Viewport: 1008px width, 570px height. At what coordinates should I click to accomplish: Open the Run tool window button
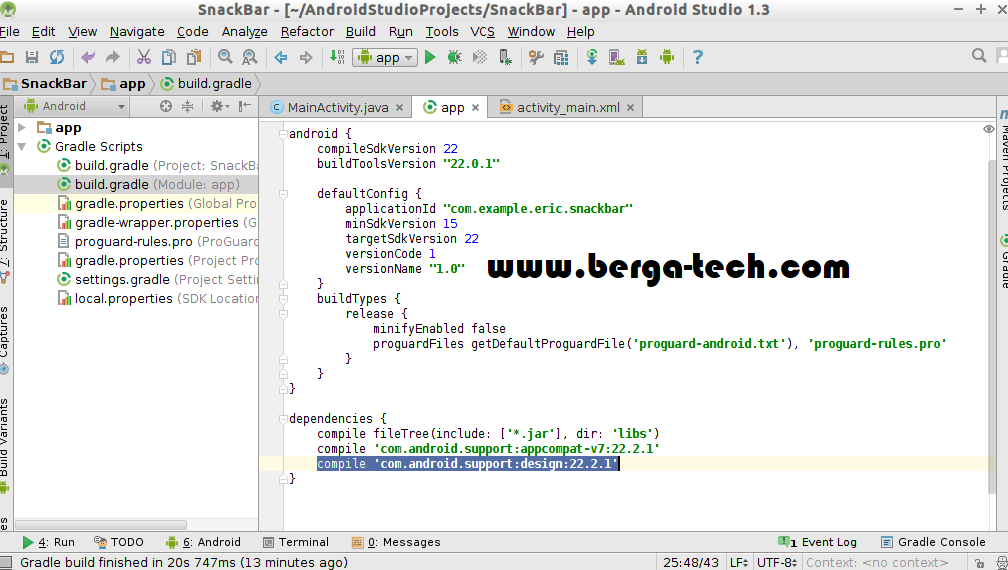click(48, 542)
